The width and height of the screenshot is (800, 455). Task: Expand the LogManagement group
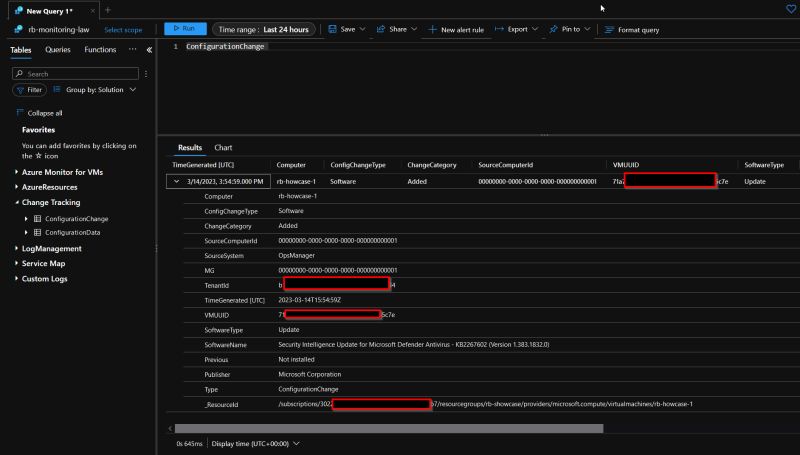[16, 248]
